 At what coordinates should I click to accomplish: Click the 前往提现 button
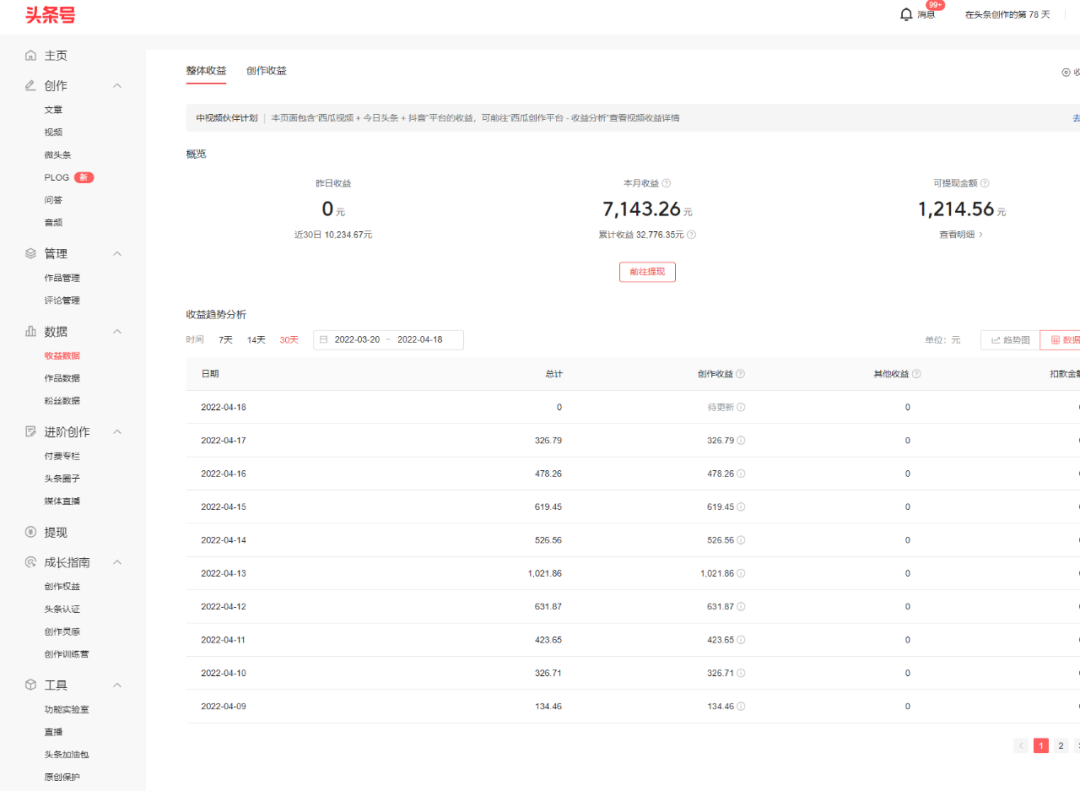point(647,272)
